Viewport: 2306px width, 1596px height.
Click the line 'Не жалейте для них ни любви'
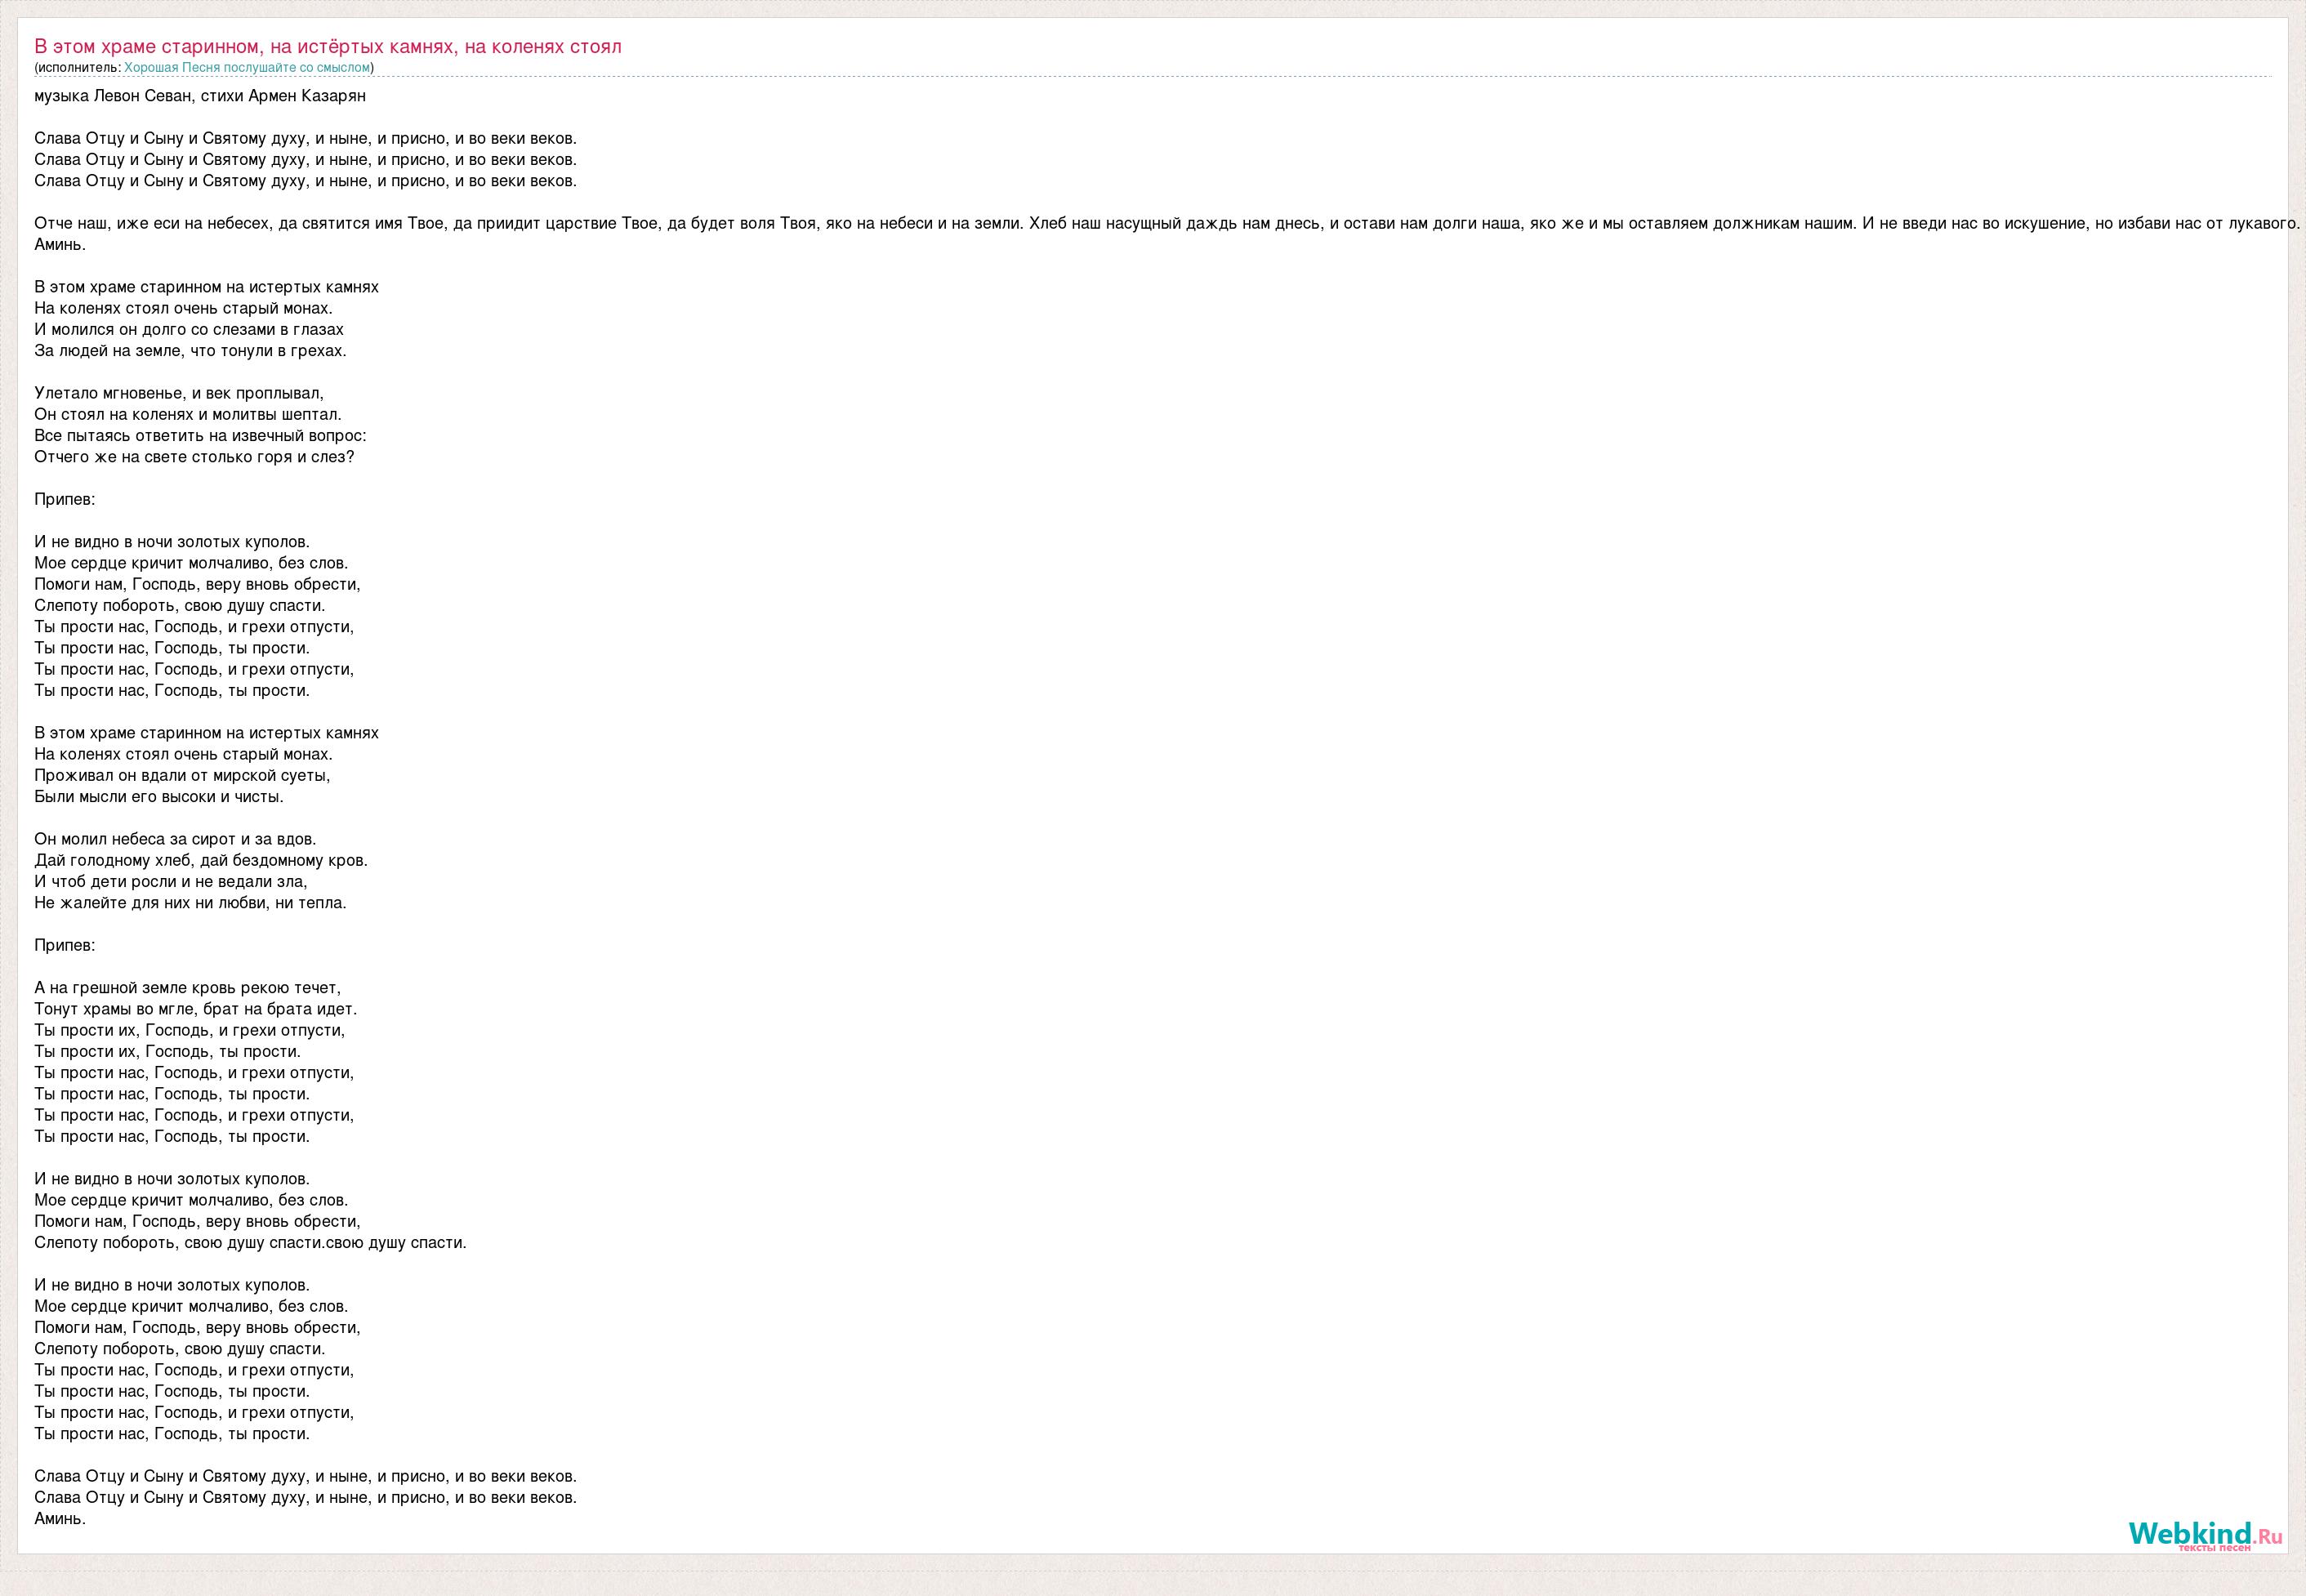pyautogui.click(x=190, y=903)
